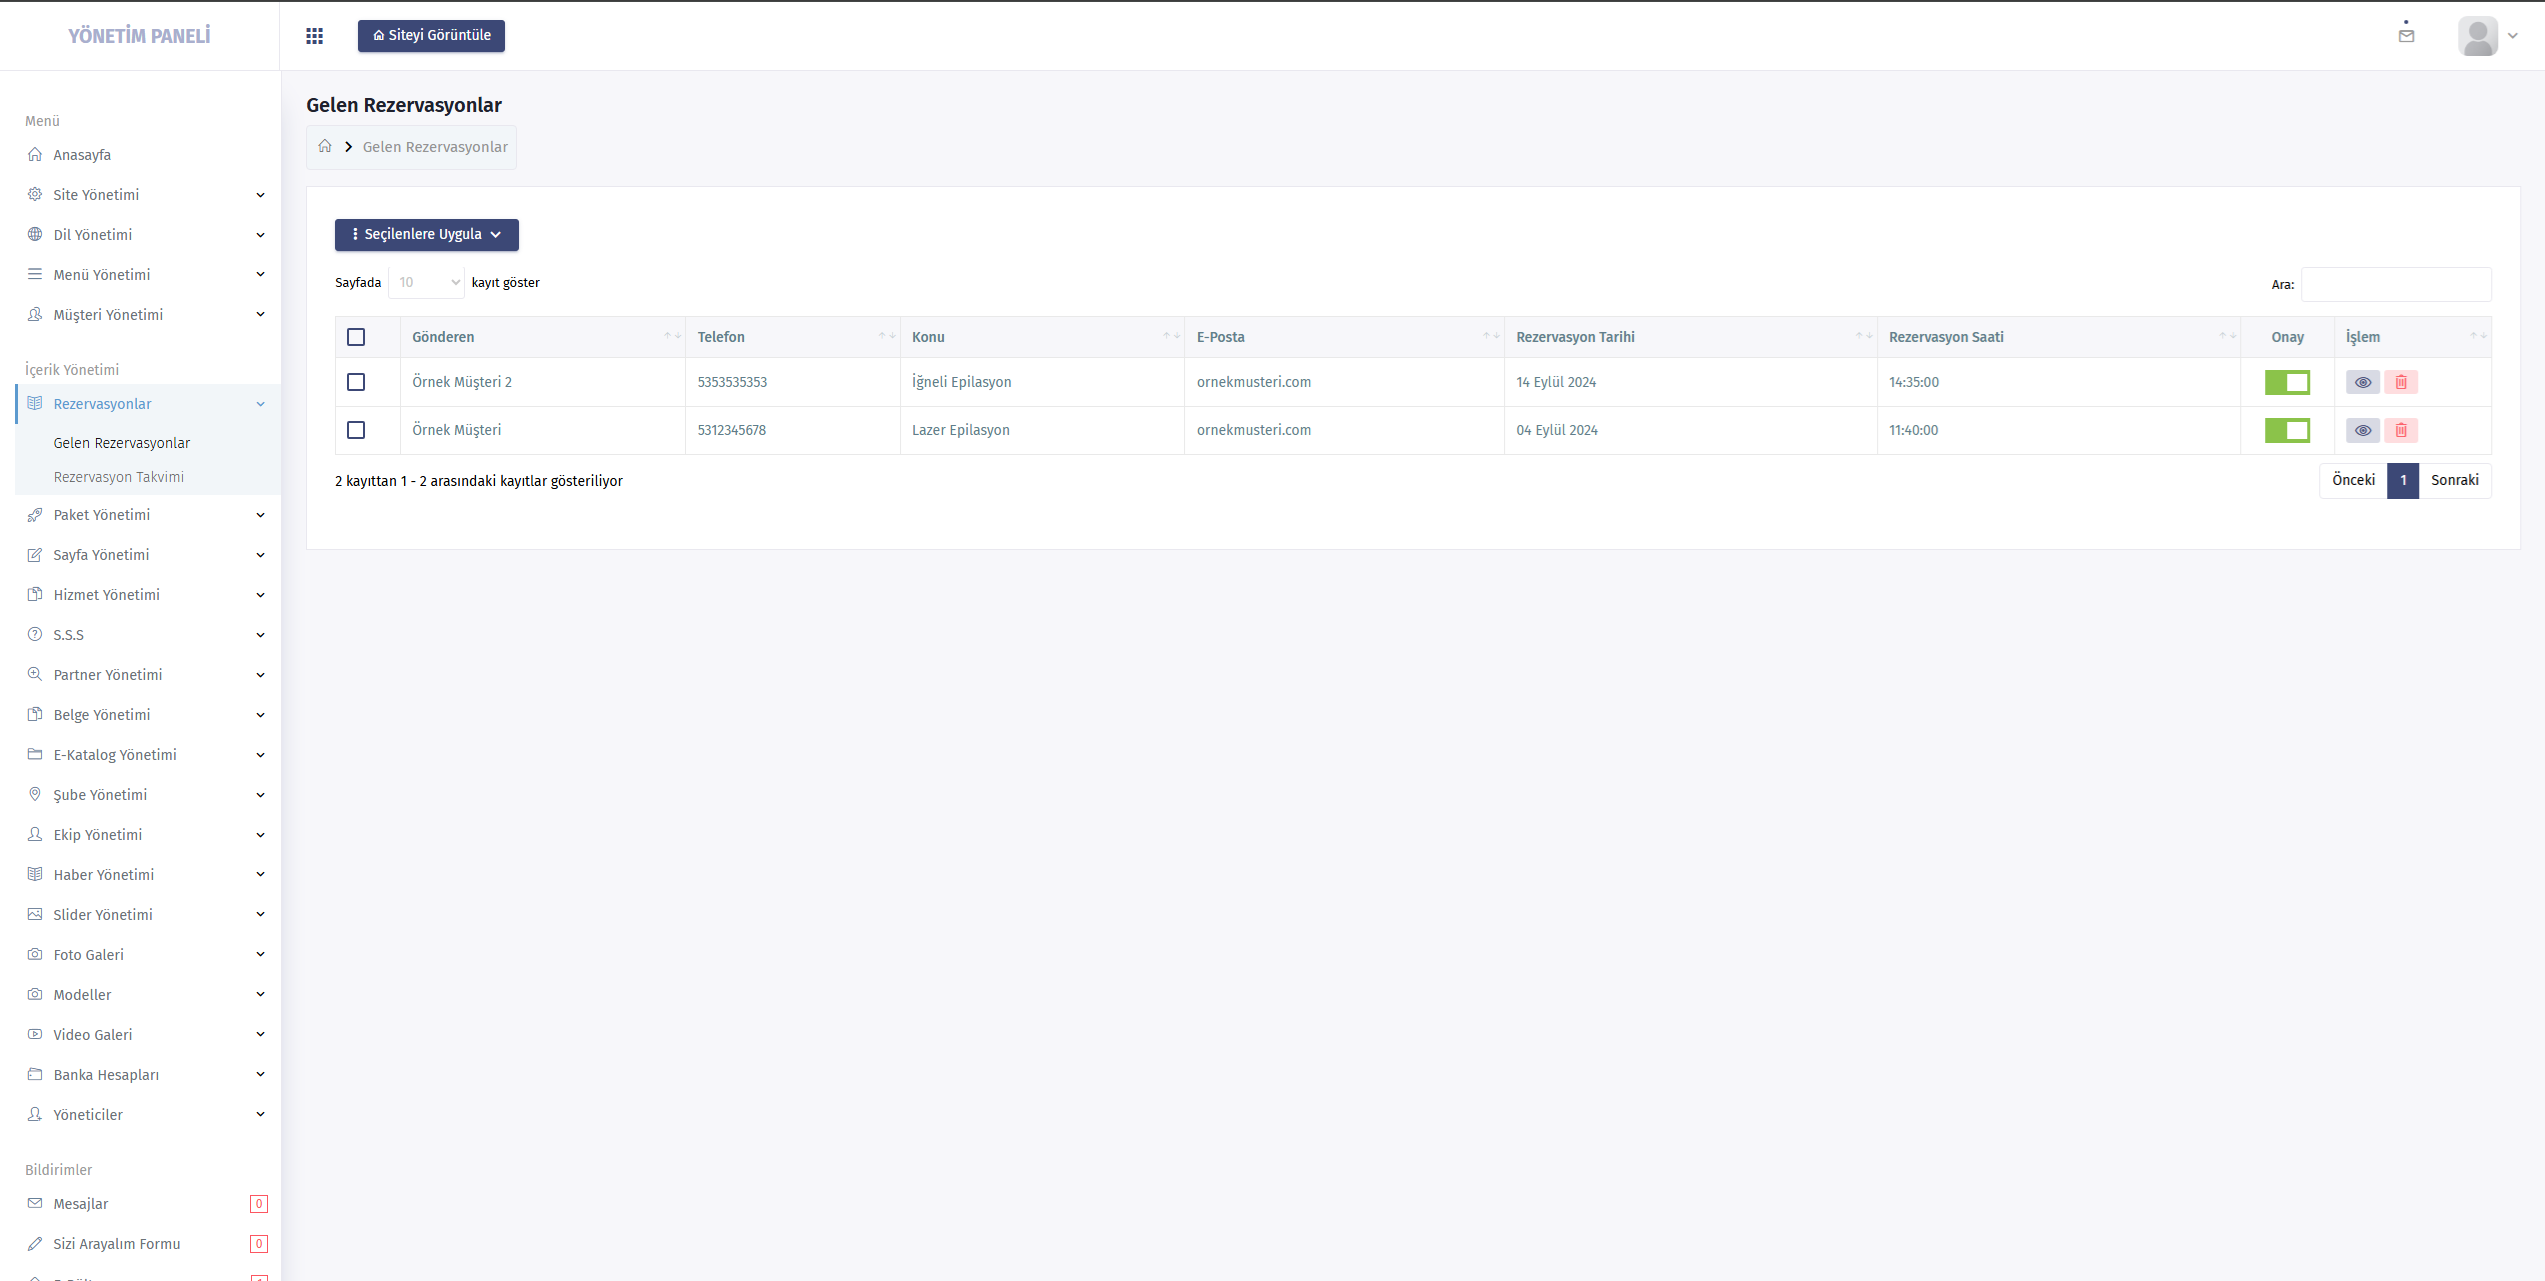Click the Siteyi Görüntüle button
Viewport: 2545px width, 1281px height.
[x=431, y=35]
